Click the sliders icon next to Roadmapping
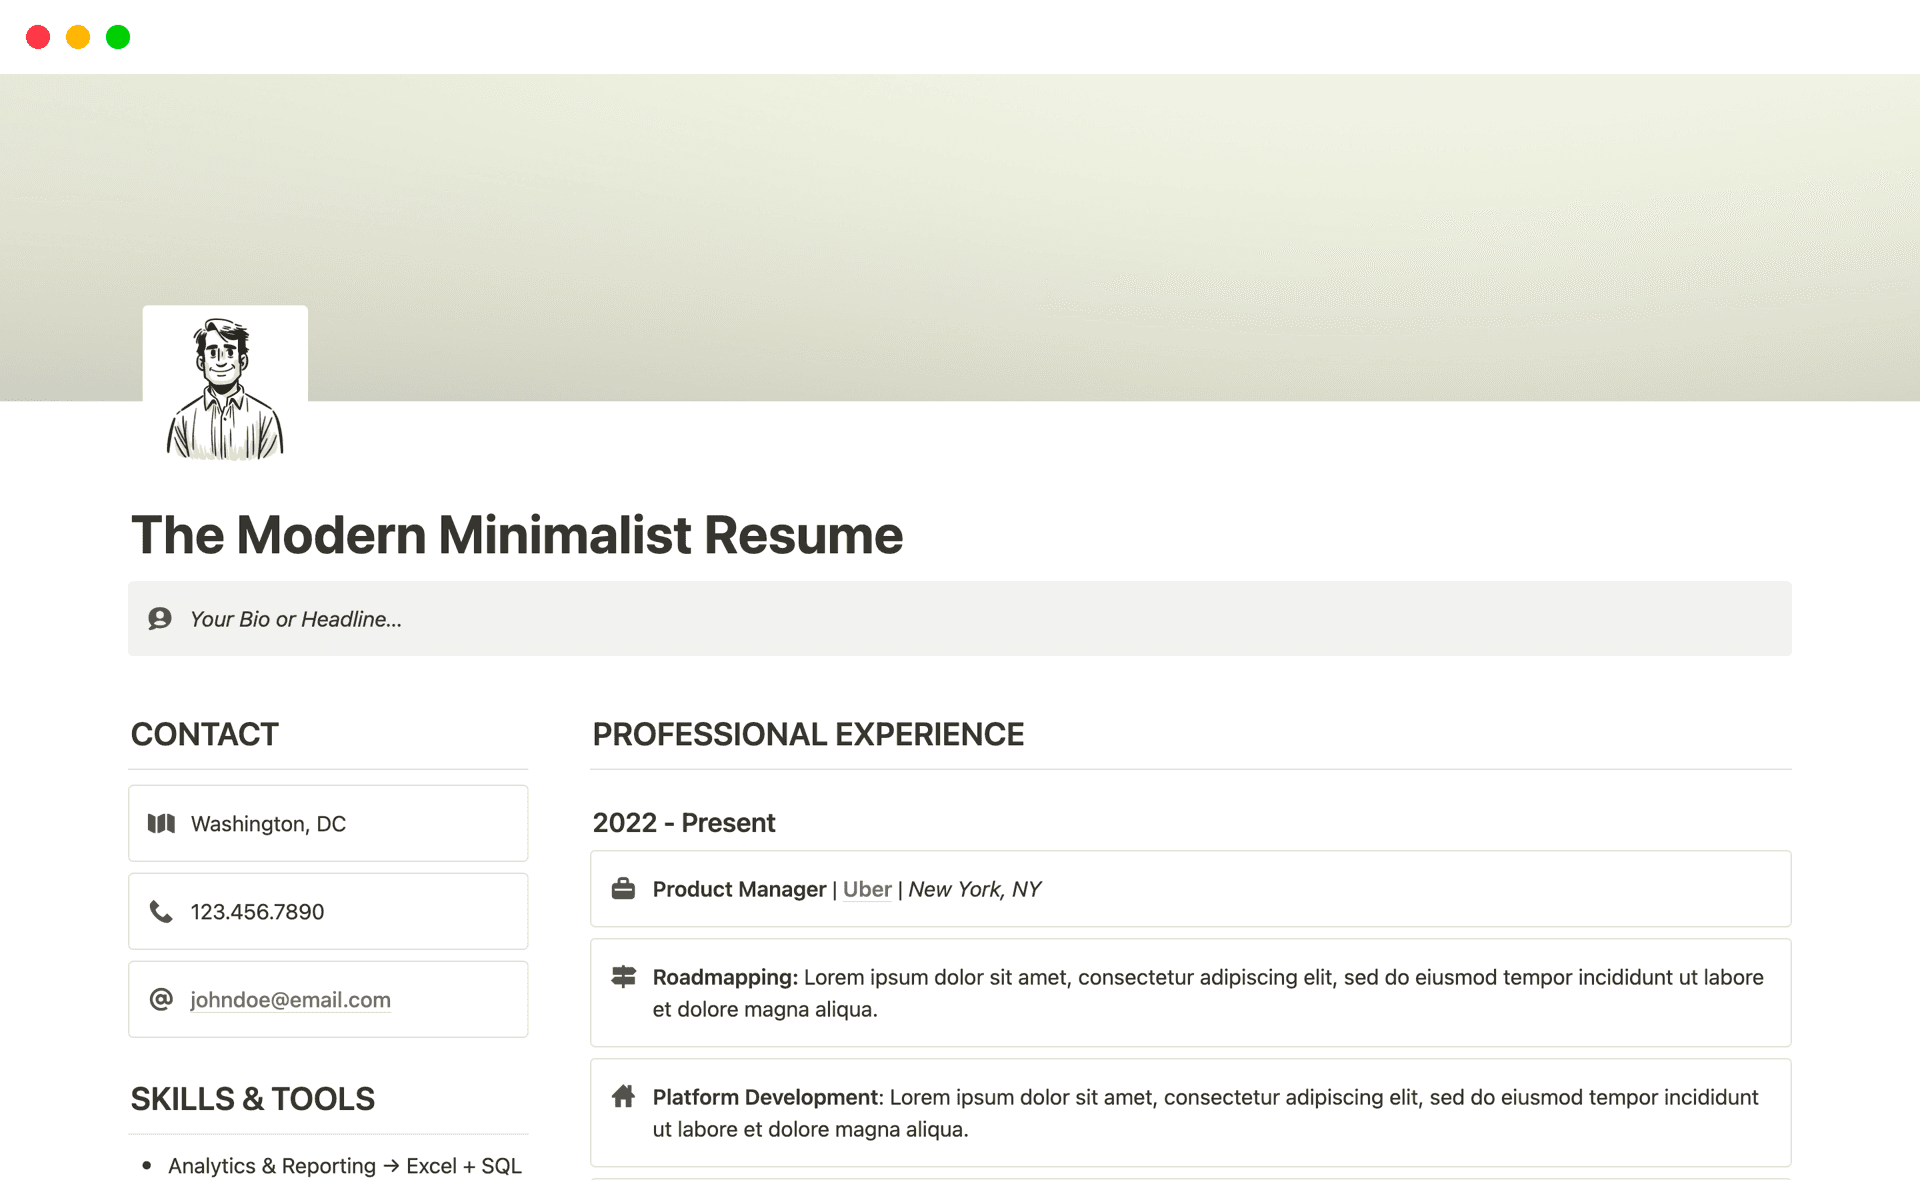Image resolution: width=1920 pixels, height=1200 pixels. (x=623, y=977)
